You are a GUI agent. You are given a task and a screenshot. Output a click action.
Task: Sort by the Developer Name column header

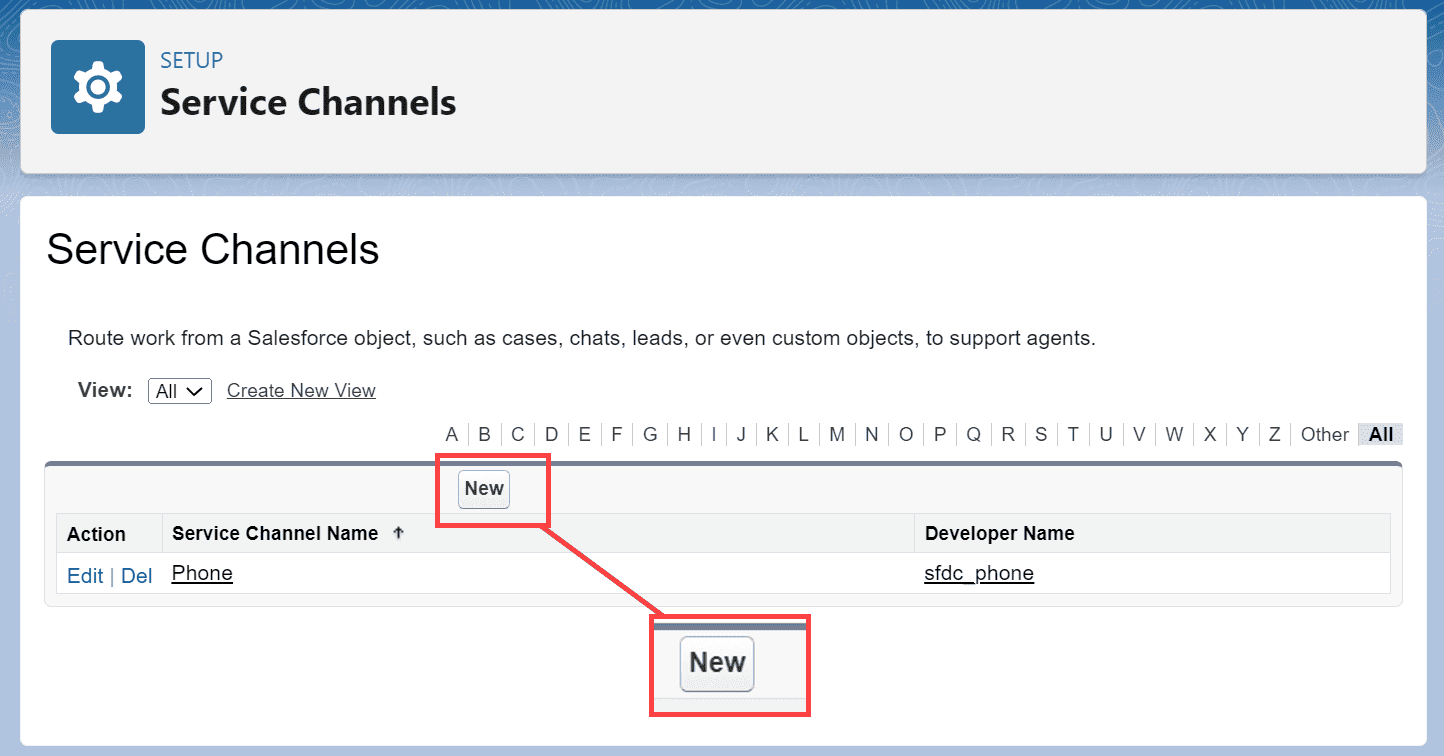999,533
